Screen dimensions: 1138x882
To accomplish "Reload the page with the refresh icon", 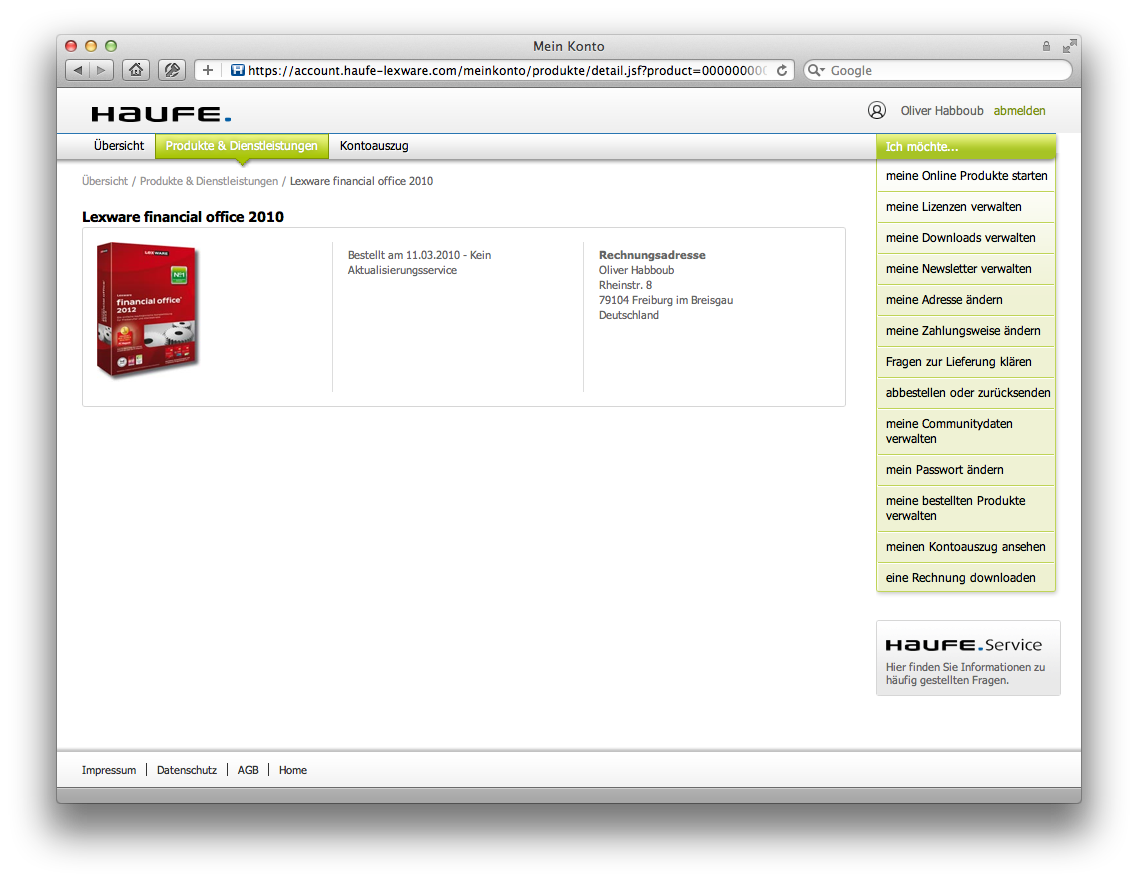I will (782, 70).
